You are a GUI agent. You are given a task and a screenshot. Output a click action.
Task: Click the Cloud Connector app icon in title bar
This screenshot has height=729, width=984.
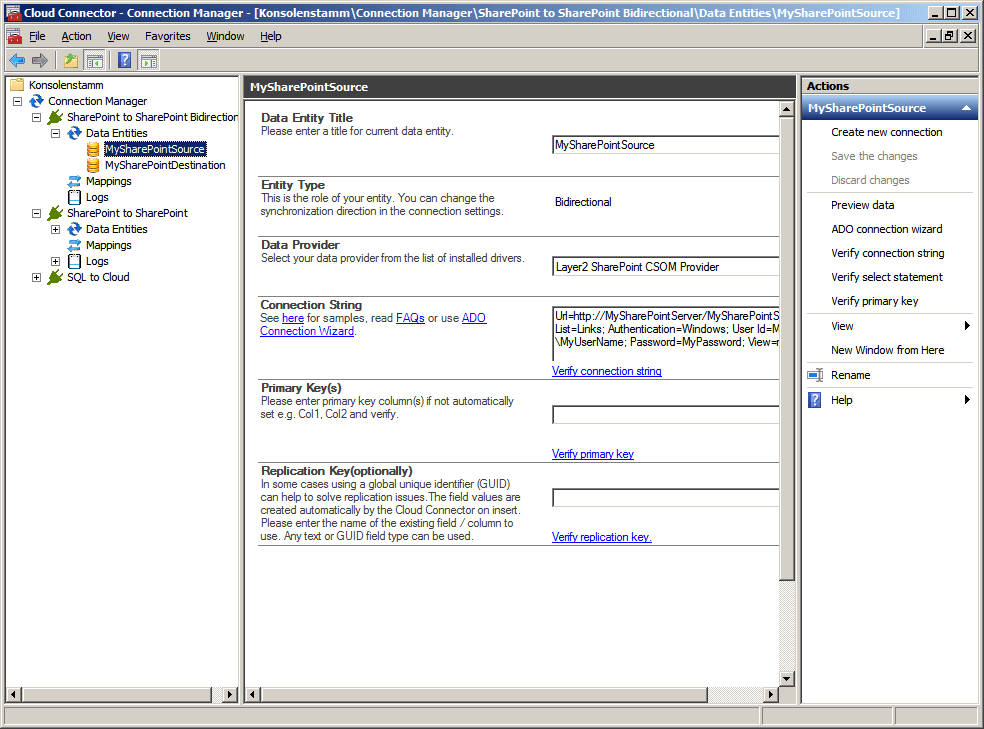(x=13, y=13)
